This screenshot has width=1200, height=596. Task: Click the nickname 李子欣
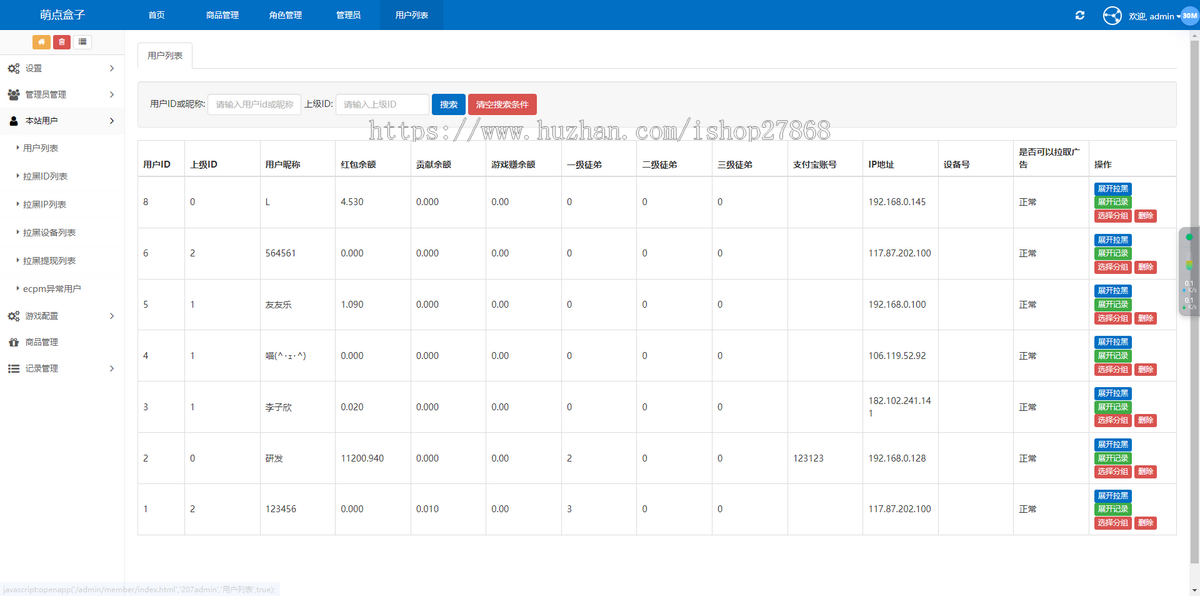coord(278,407)
